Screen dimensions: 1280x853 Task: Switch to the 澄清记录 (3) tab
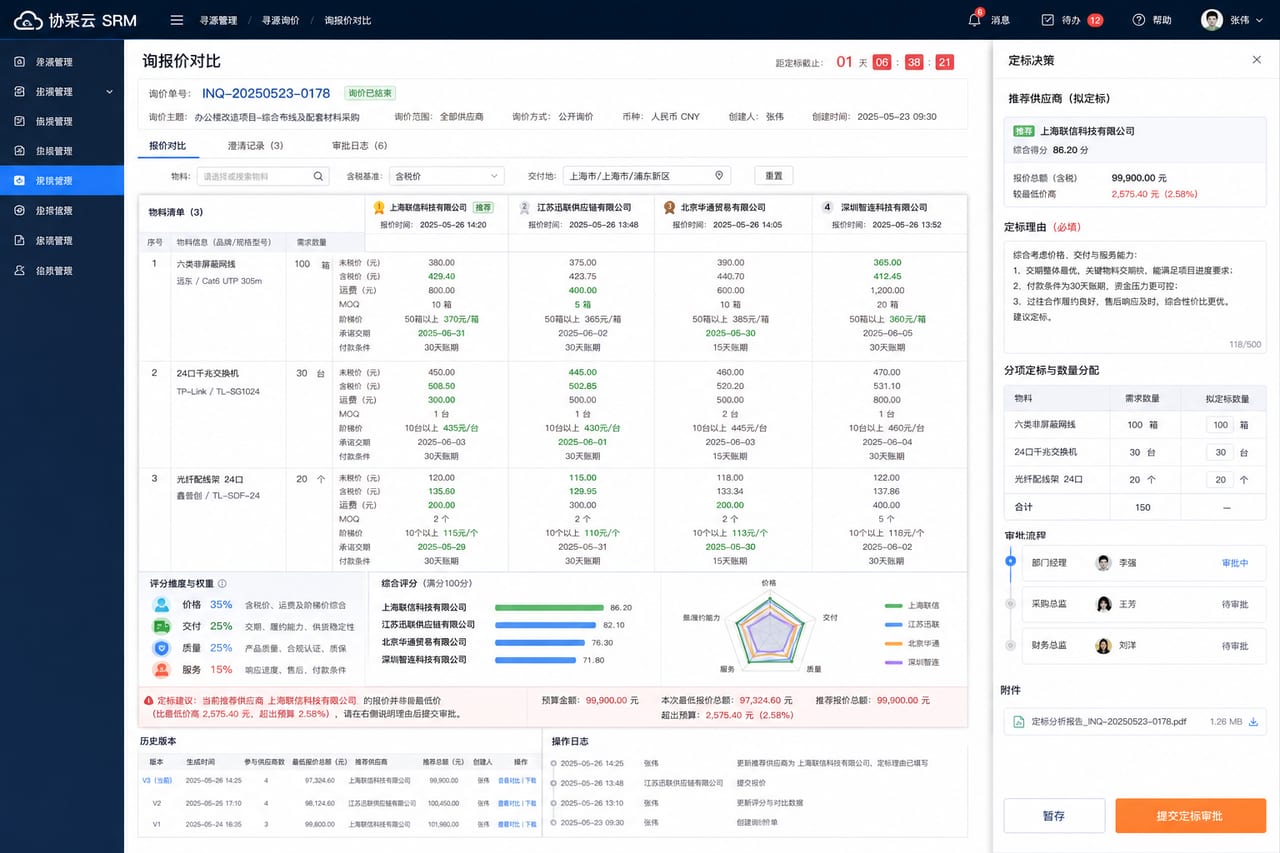pyautogui.click(x=255, y=146)
